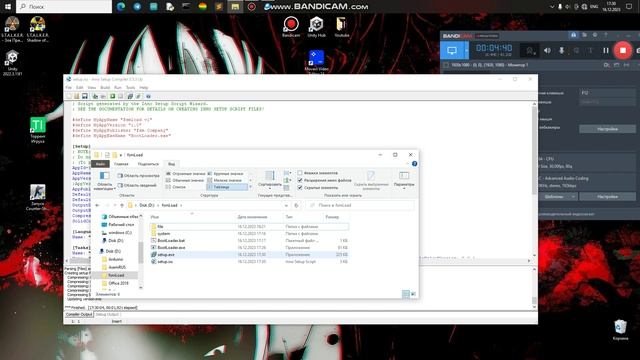
Task: Switch to Compiler Output tab
Action: [79, 315]
